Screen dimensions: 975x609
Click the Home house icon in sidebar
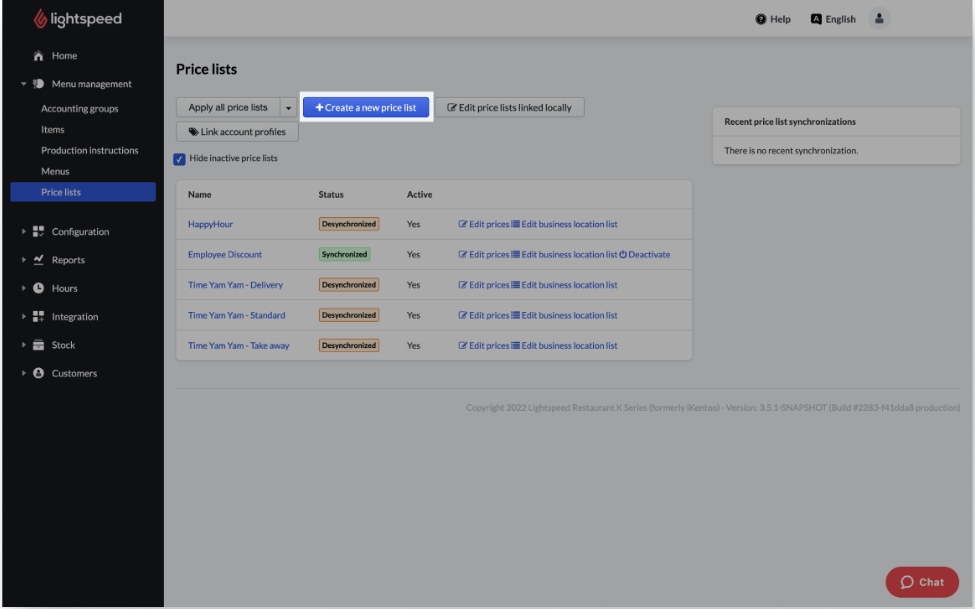pos(39,56)
